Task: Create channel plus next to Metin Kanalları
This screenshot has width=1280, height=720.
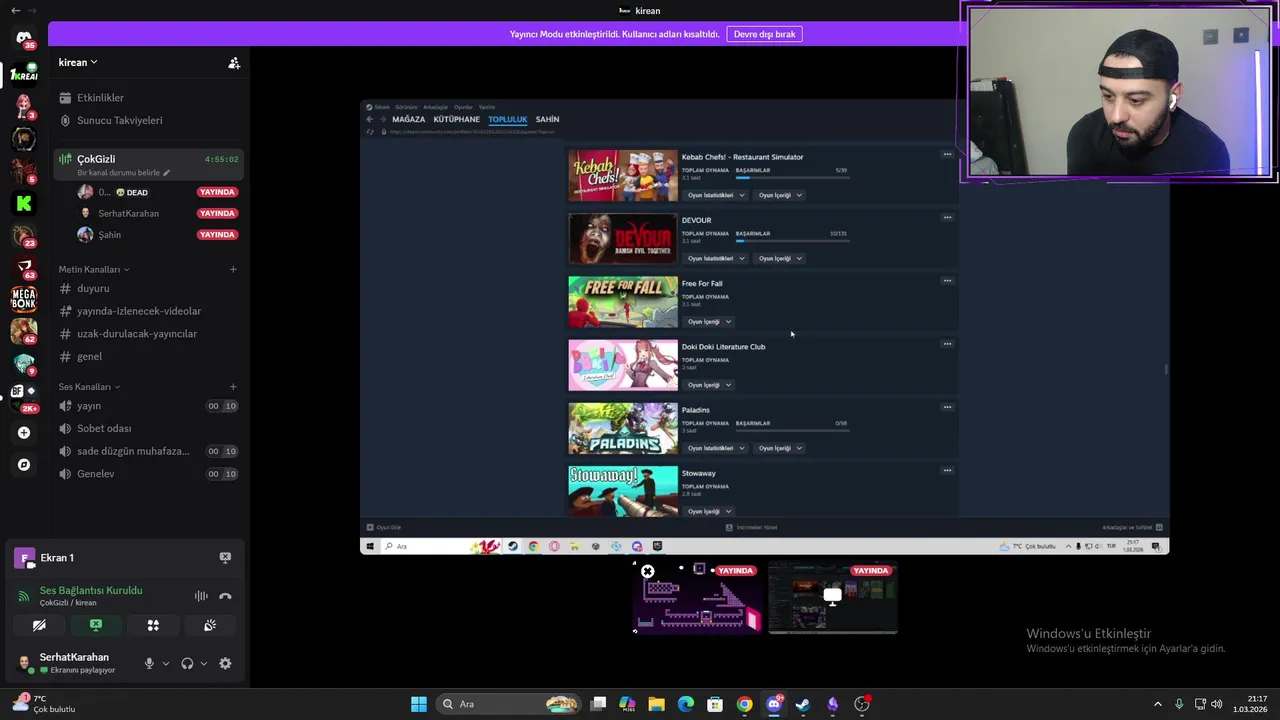Action: (233, 269)
